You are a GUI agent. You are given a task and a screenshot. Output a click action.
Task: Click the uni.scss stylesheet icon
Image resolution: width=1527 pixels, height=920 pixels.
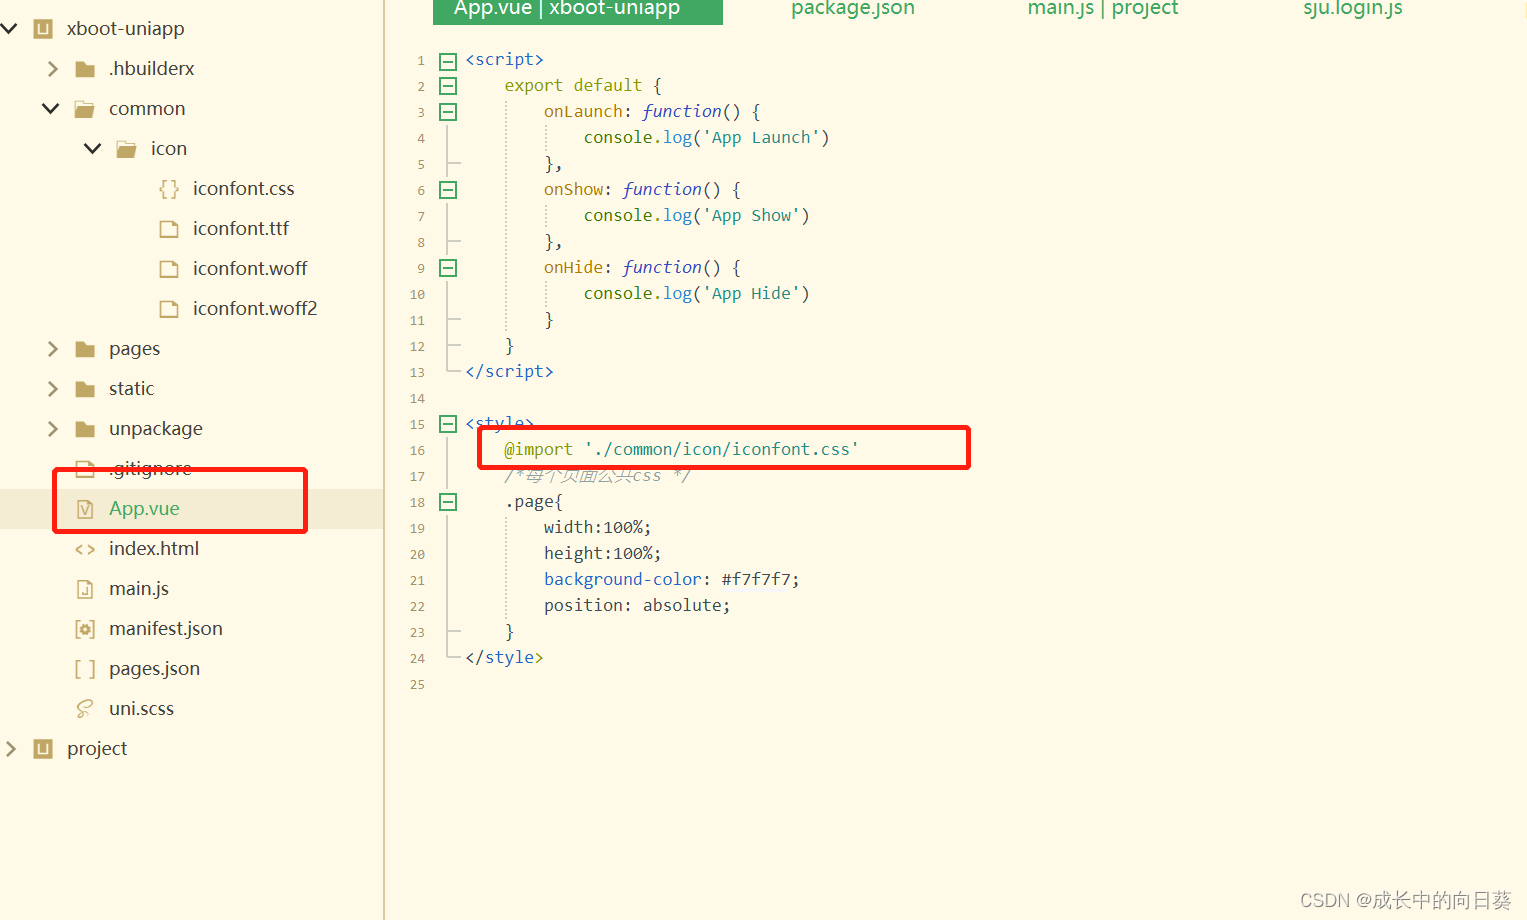(85, 709)
